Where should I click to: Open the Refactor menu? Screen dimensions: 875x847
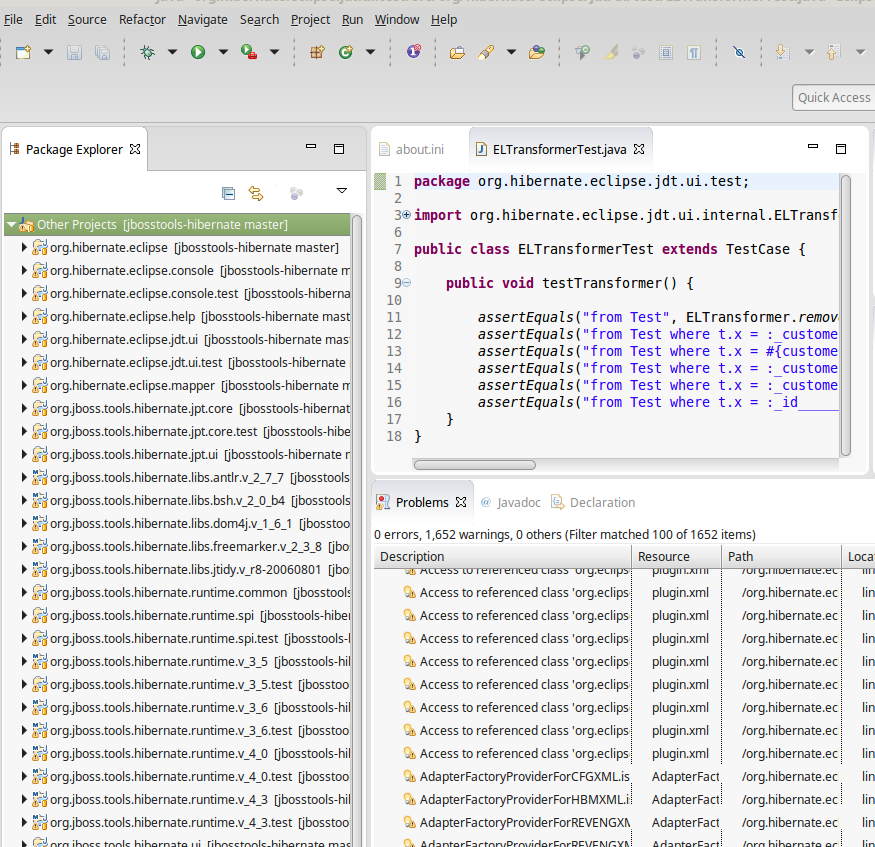coord(142,19)
